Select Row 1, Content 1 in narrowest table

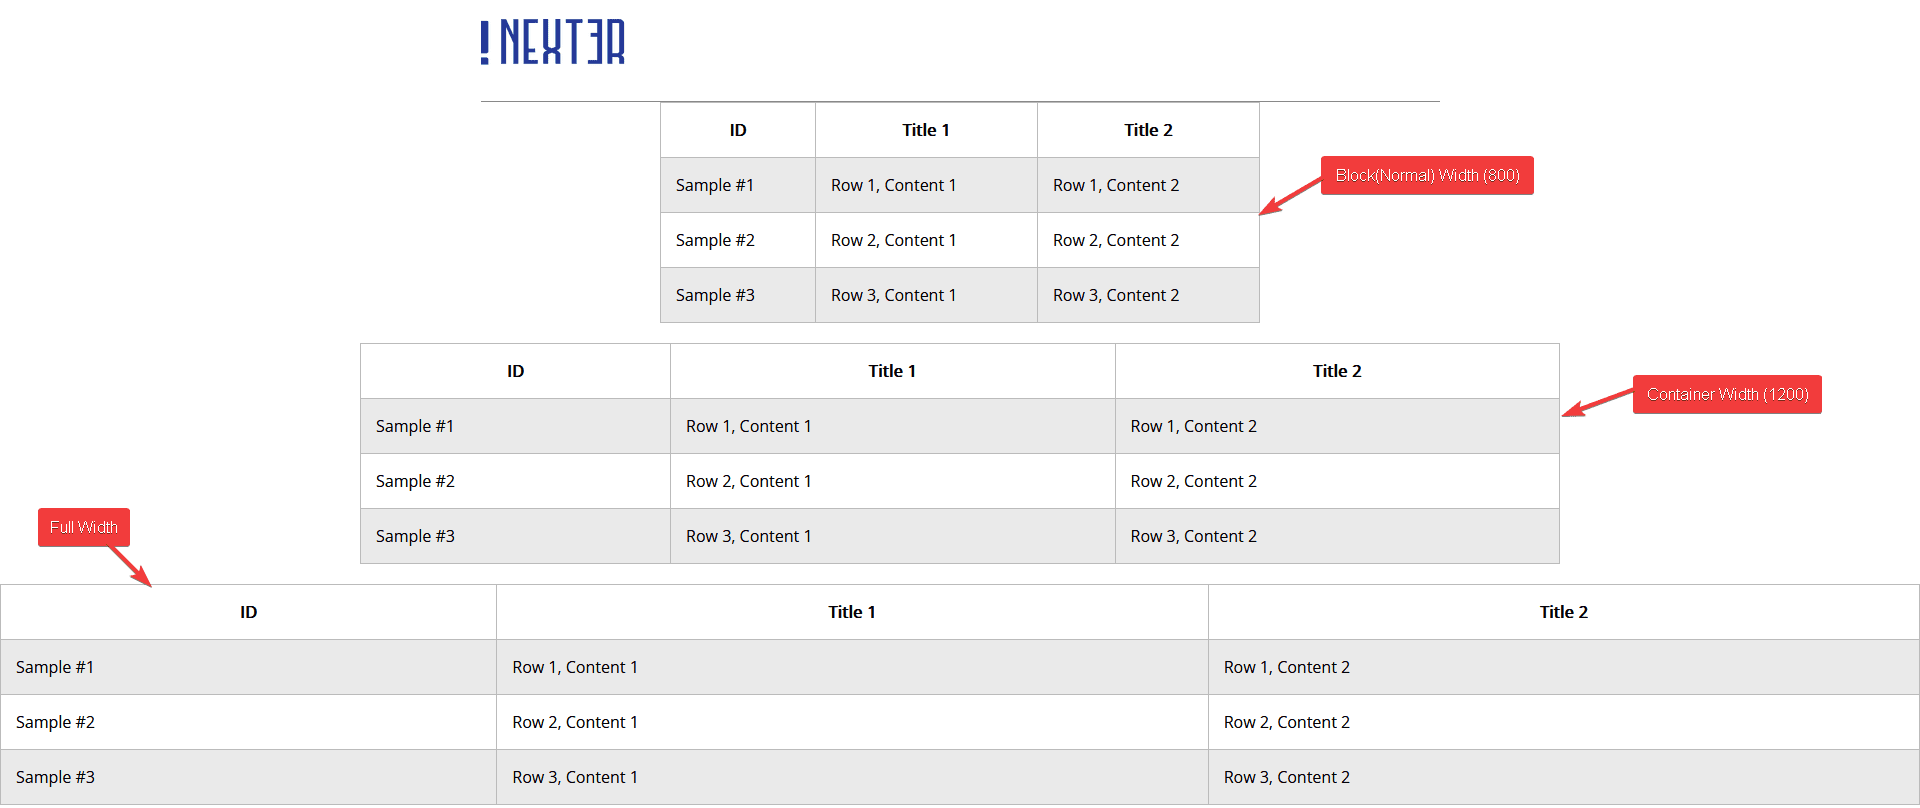[x=926, y=185]
